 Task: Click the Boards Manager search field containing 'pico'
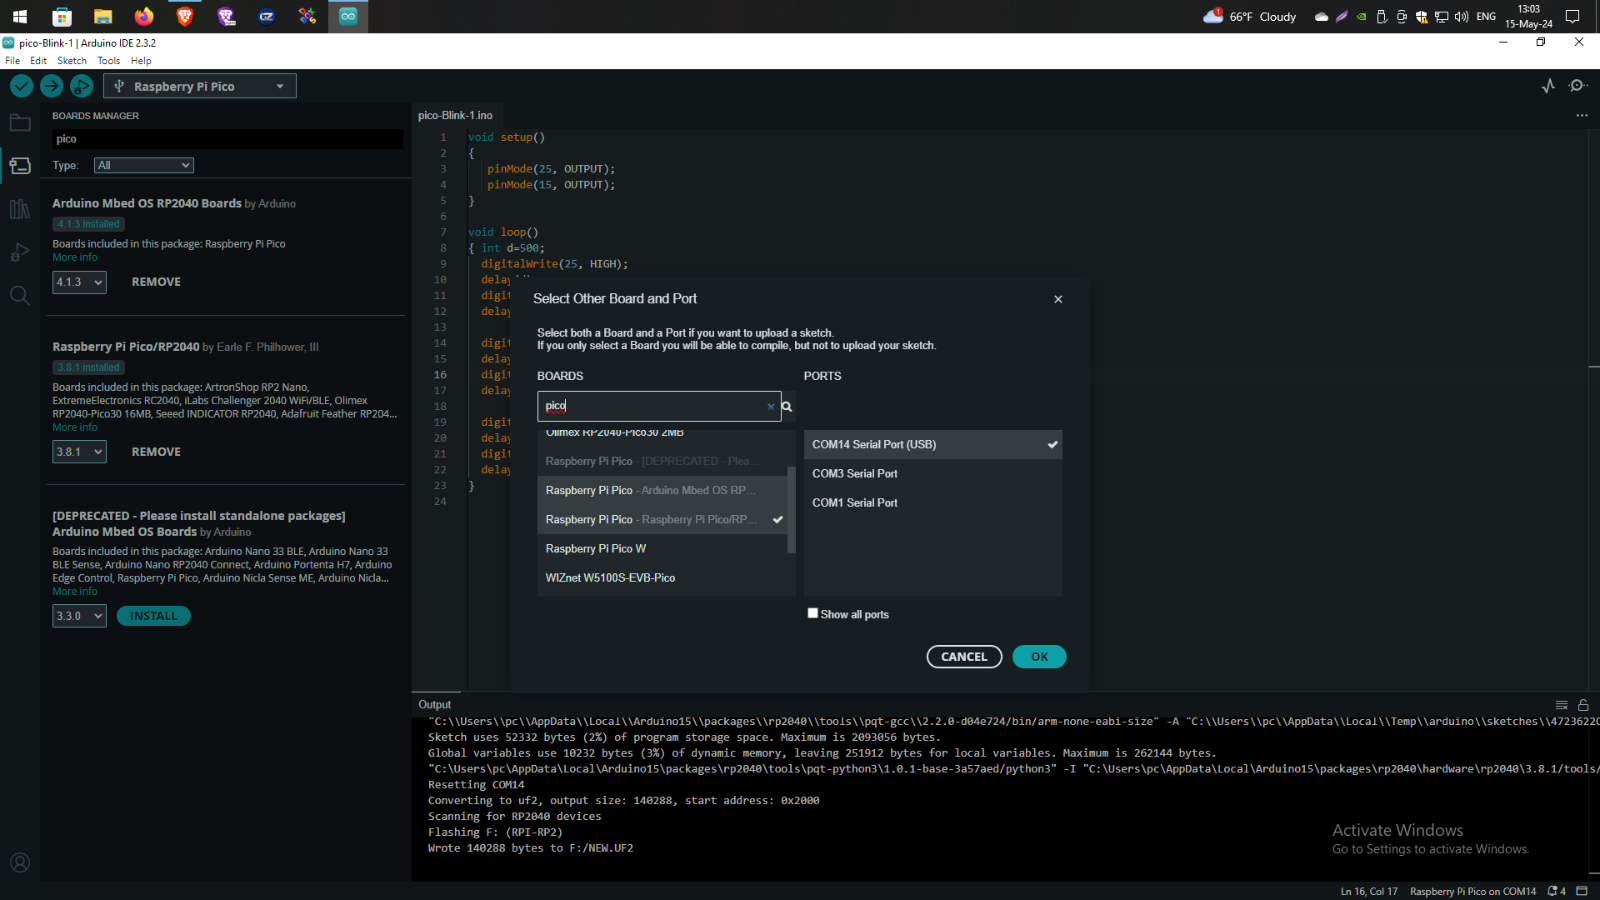pos(227,139)
